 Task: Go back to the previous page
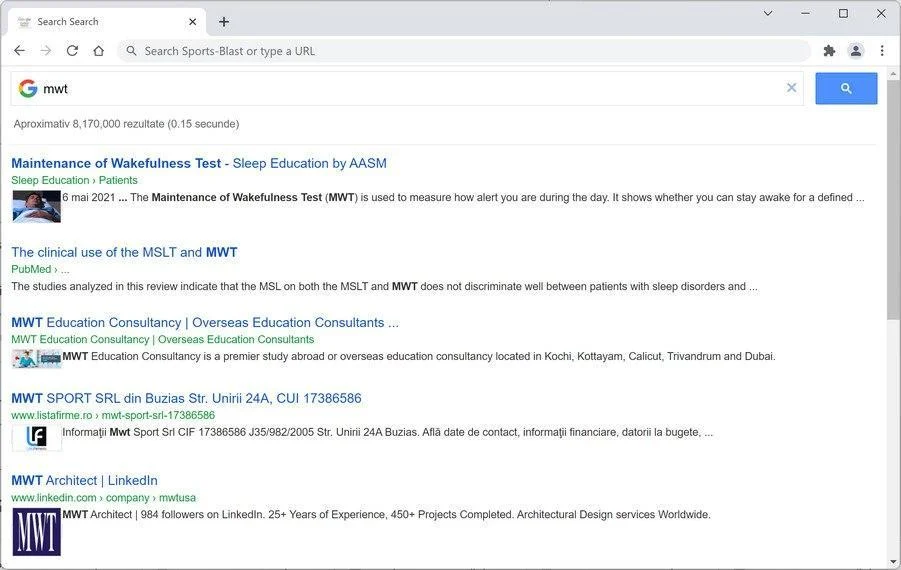20,51
